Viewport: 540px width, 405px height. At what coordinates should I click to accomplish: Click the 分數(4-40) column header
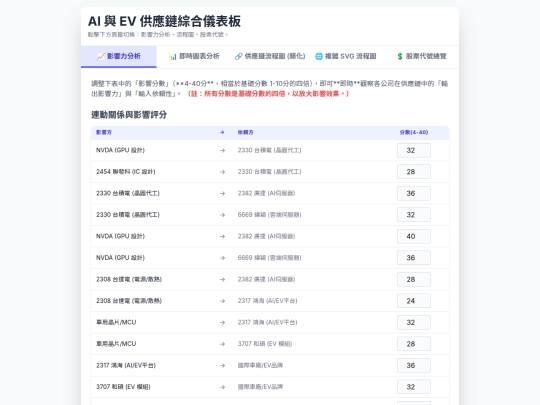pos(414,133)
